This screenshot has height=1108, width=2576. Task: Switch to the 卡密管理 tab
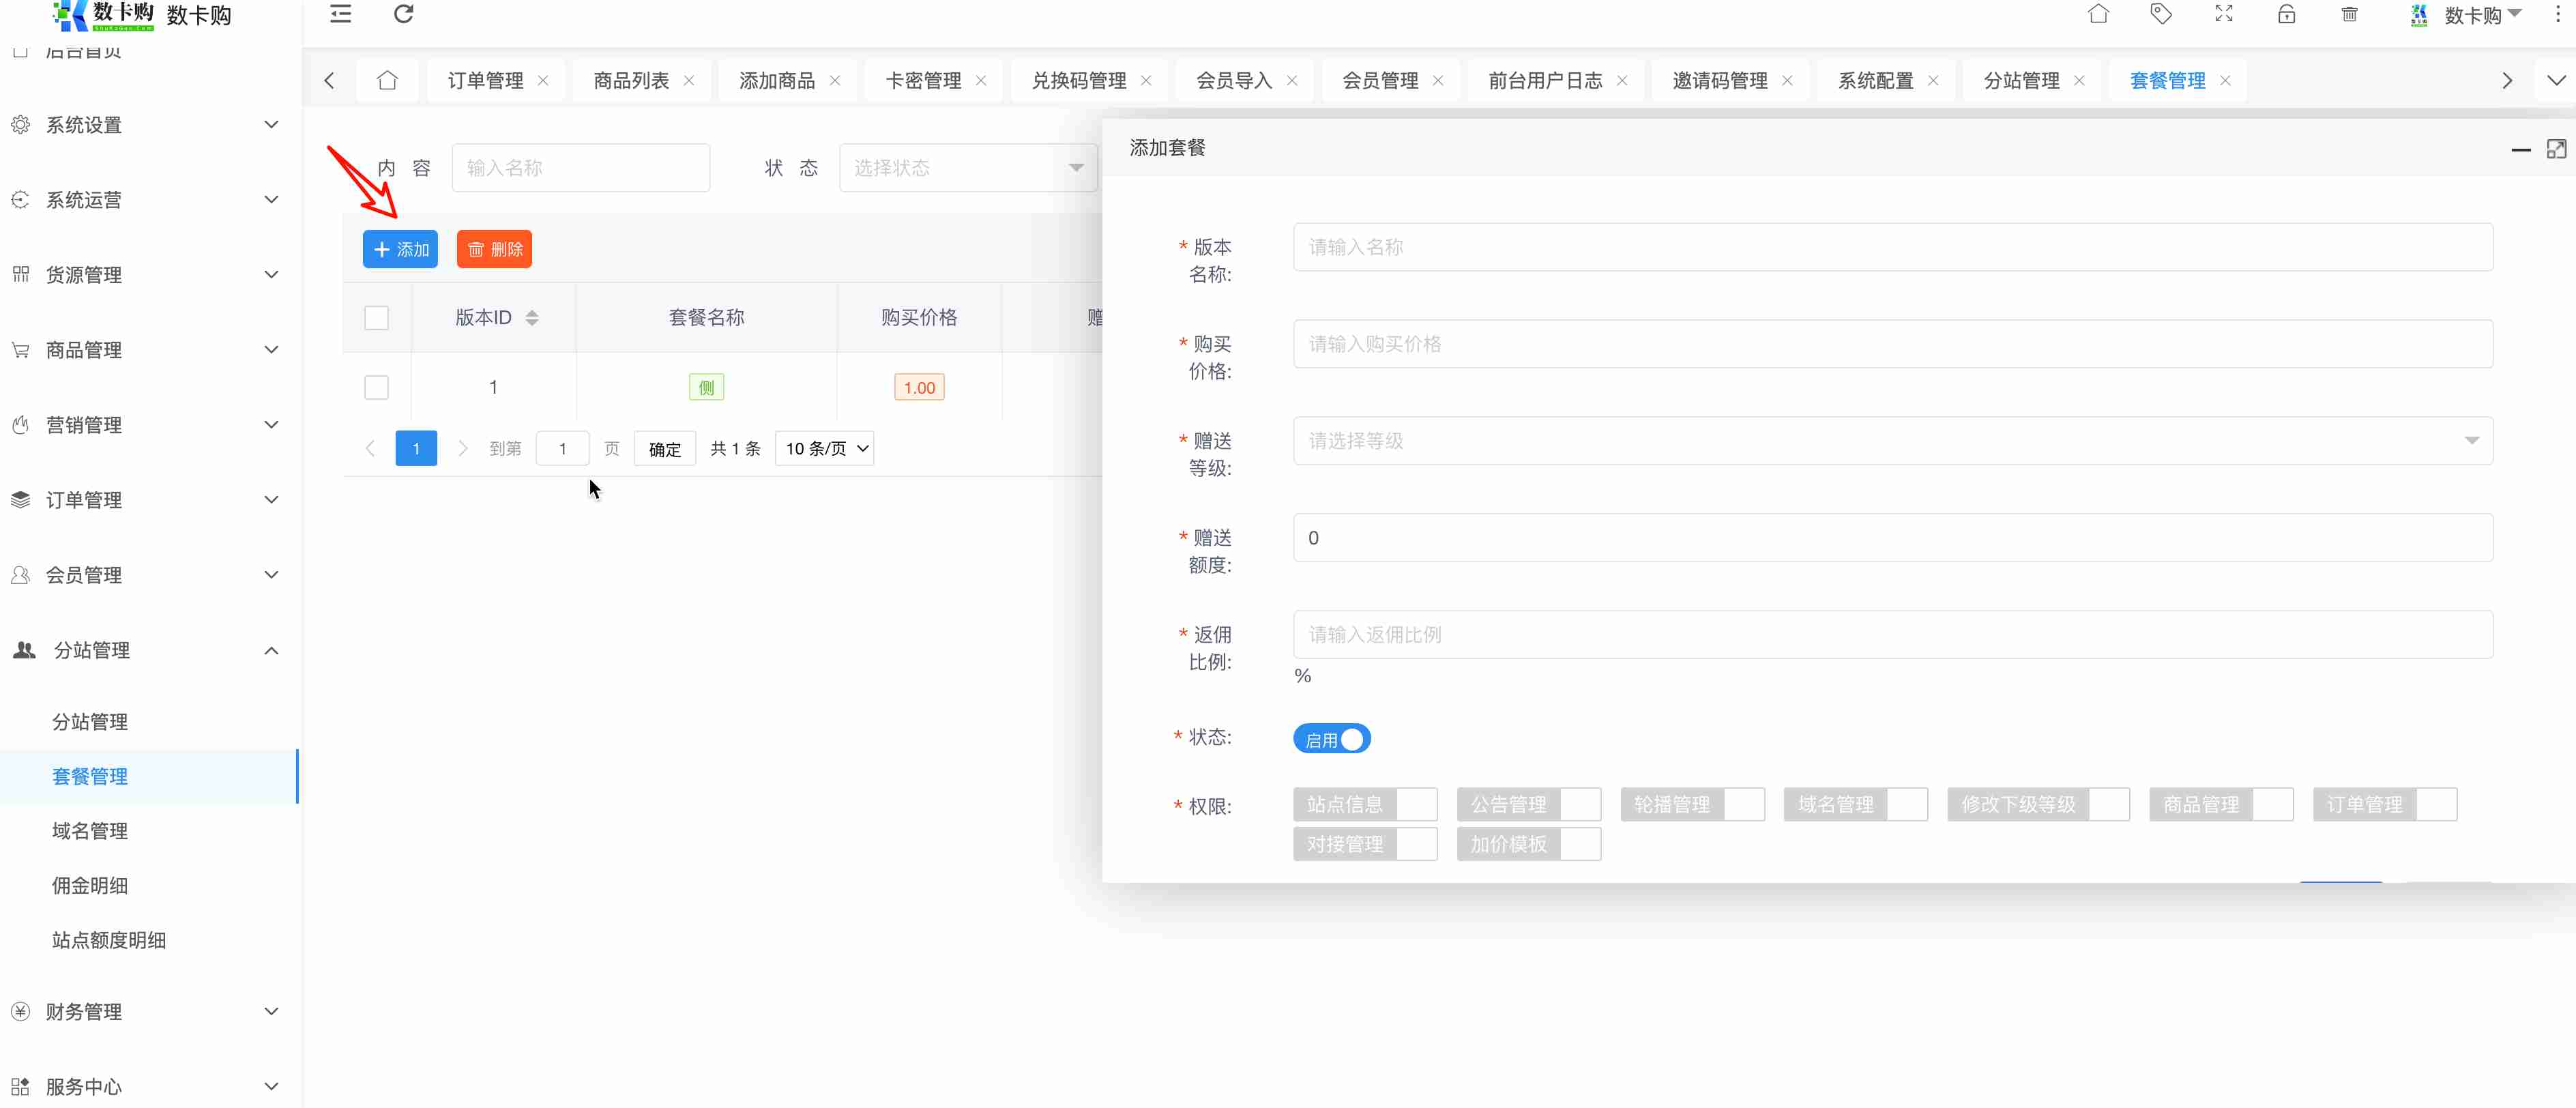(922, 81)
